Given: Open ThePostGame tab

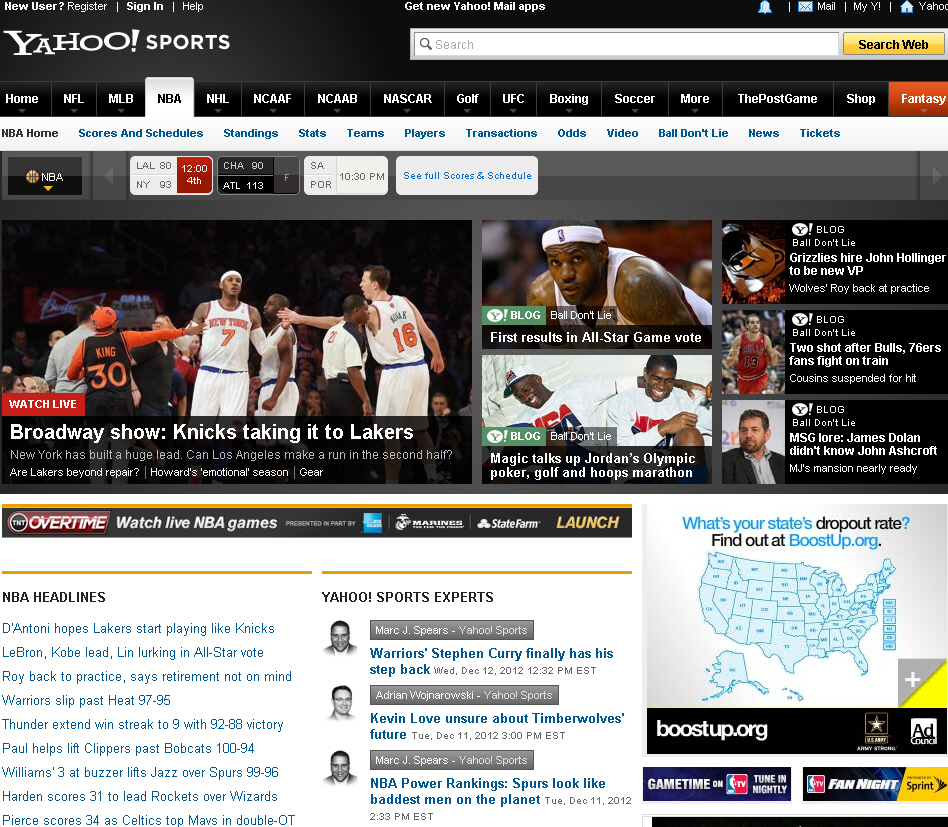Looking at the screenshot, I should pyautogui.click(x=777, y=99).
